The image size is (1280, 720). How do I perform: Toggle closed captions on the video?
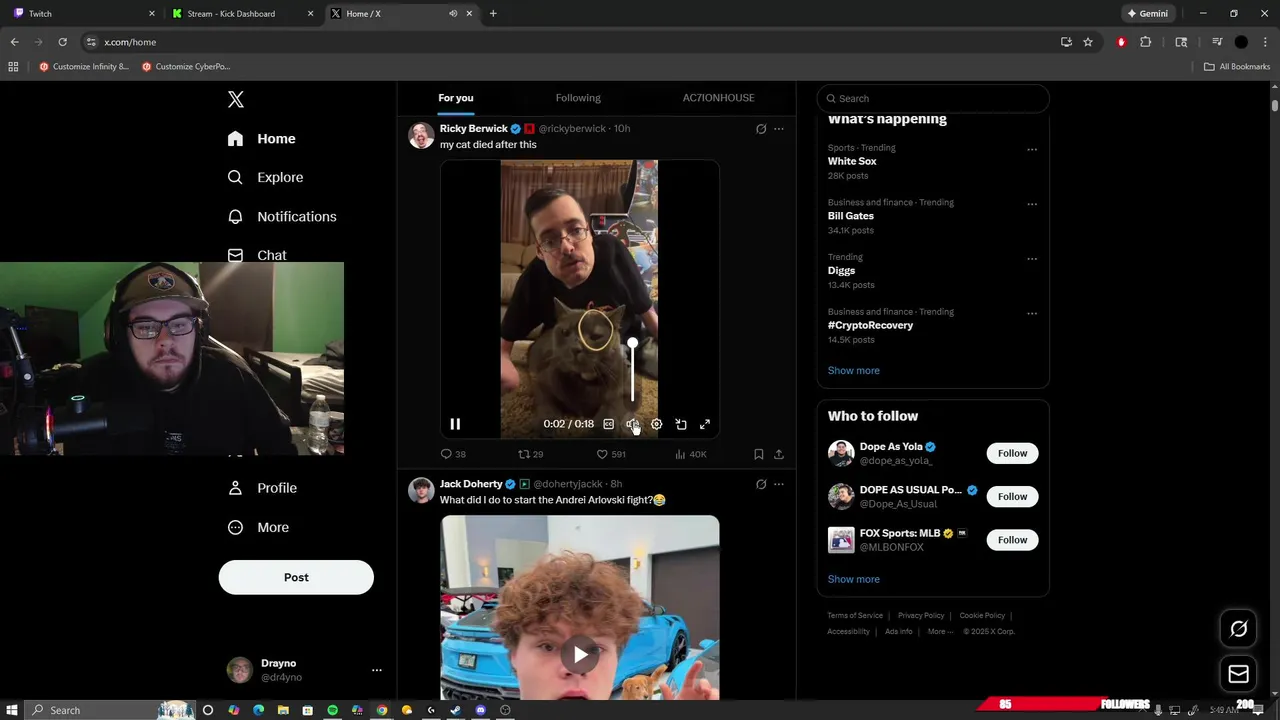[608, 424]
